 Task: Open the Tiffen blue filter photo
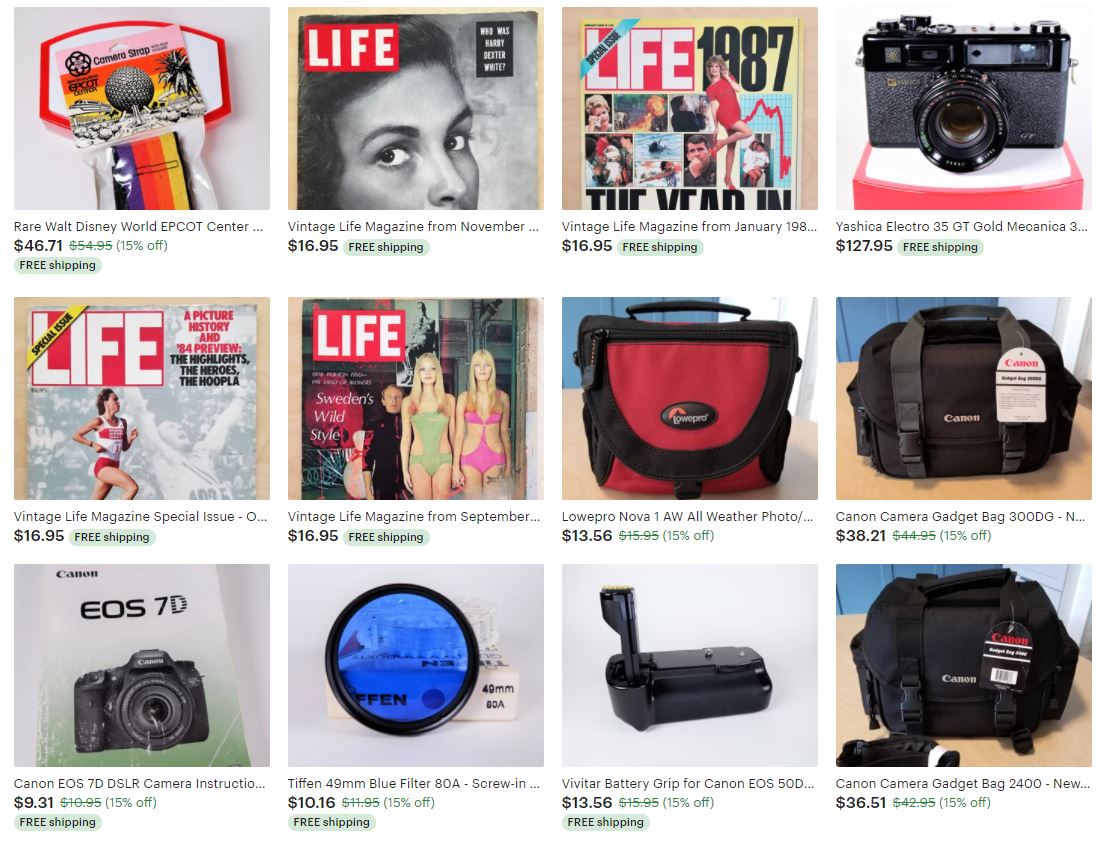point(415,666)
